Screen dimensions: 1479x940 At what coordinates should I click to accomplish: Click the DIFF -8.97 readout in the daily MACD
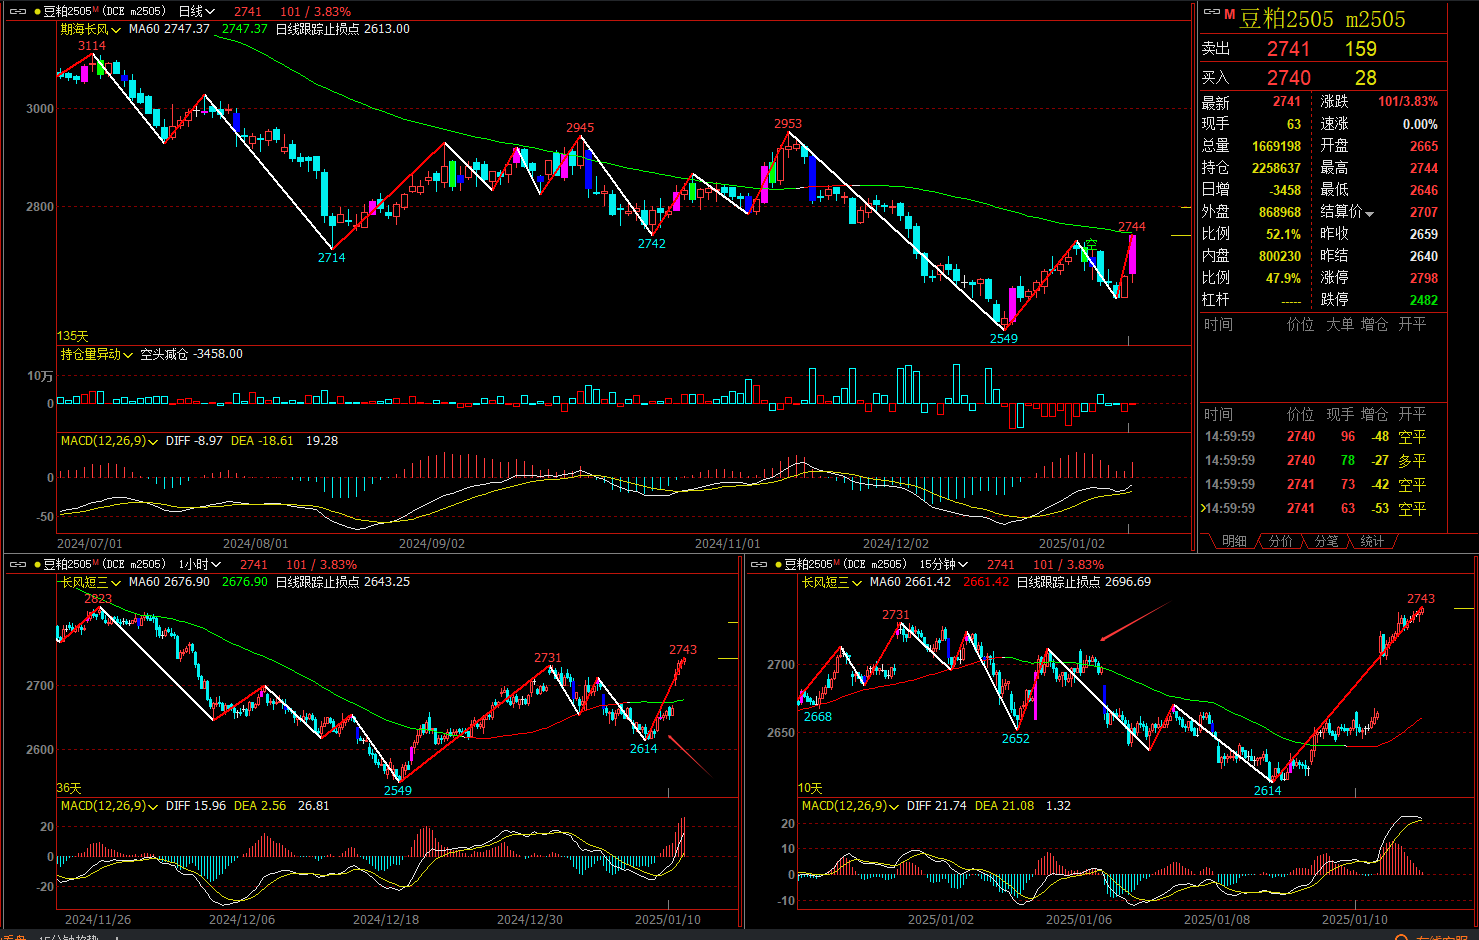[x=194, y=441]
